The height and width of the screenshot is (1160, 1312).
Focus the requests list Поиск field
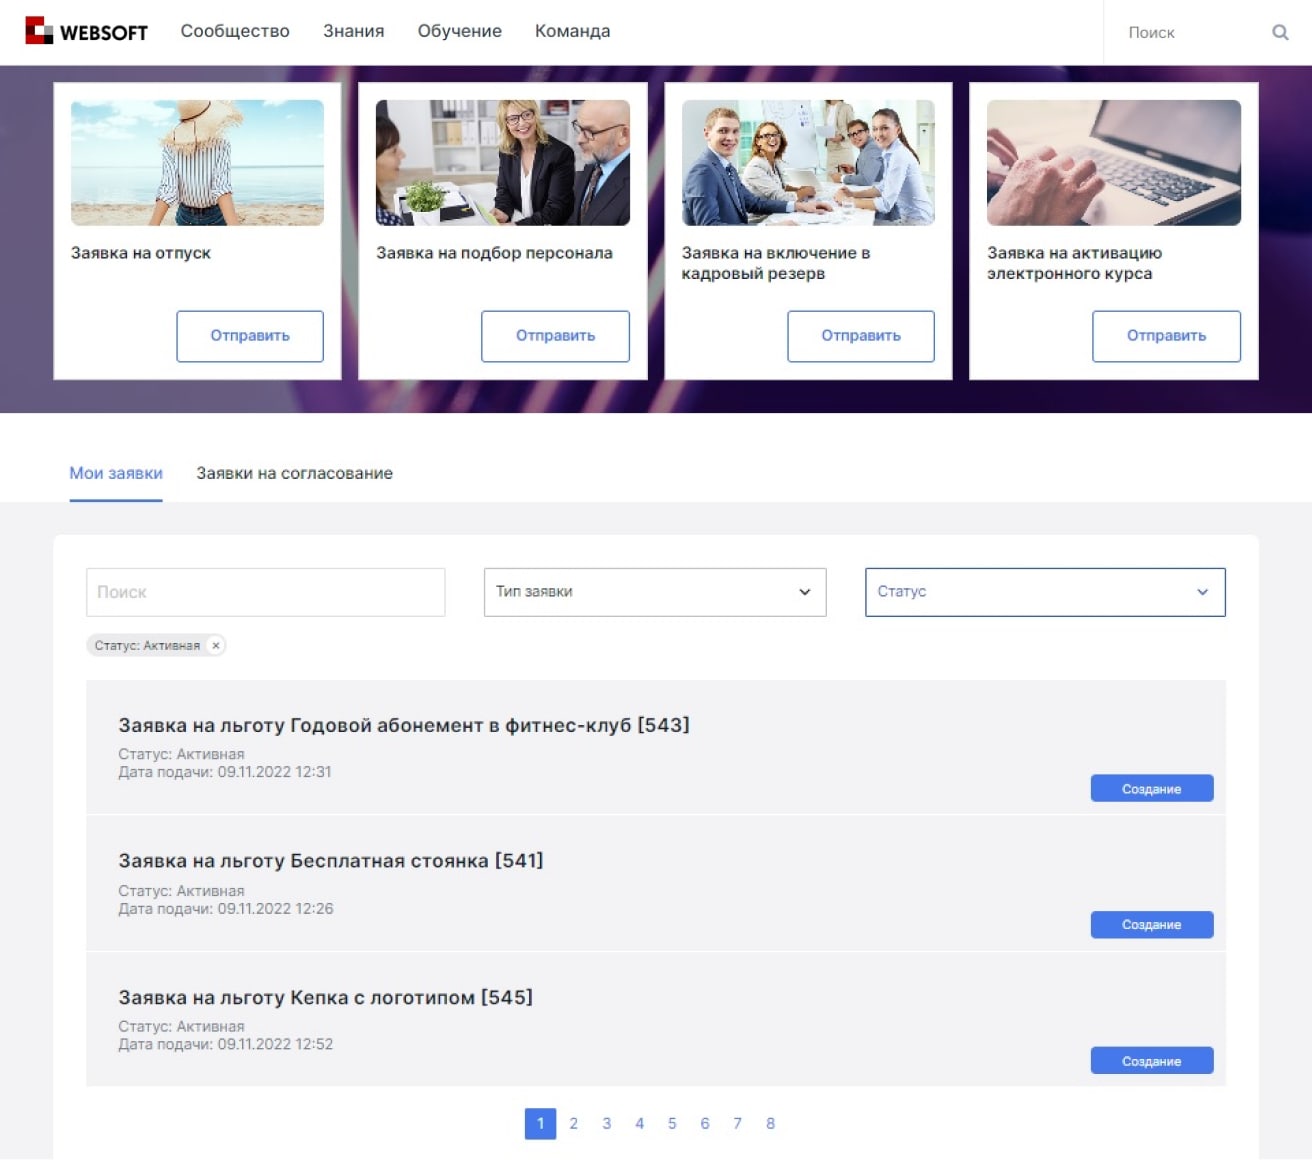pos(266,592)
